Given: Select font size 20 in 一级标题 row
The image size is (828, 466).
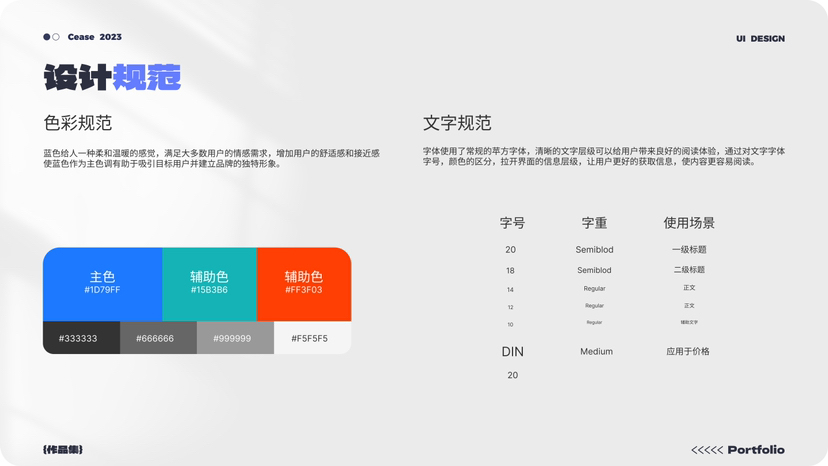Looking at the screenshot, I should (x=511, y=249).
